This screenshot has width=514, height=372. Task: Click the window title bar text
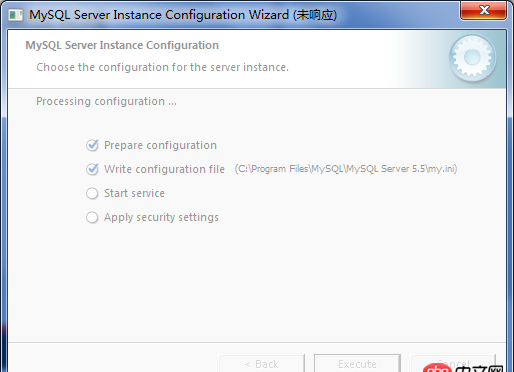183,15
